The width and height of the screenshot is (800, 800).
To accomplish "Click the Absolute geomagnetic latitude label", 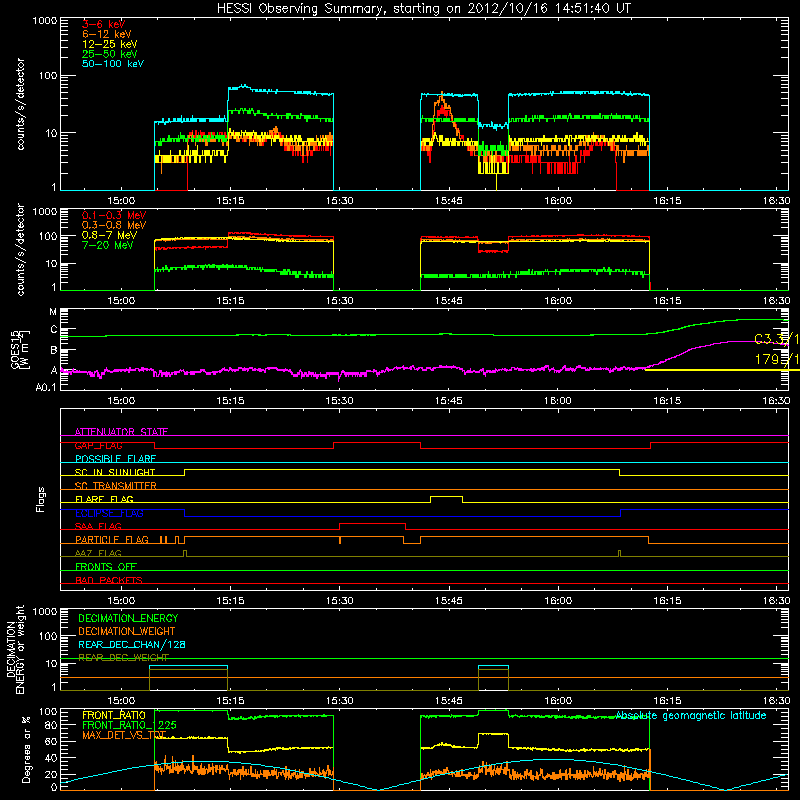I will pyautogui.click(x=691, y=716).
